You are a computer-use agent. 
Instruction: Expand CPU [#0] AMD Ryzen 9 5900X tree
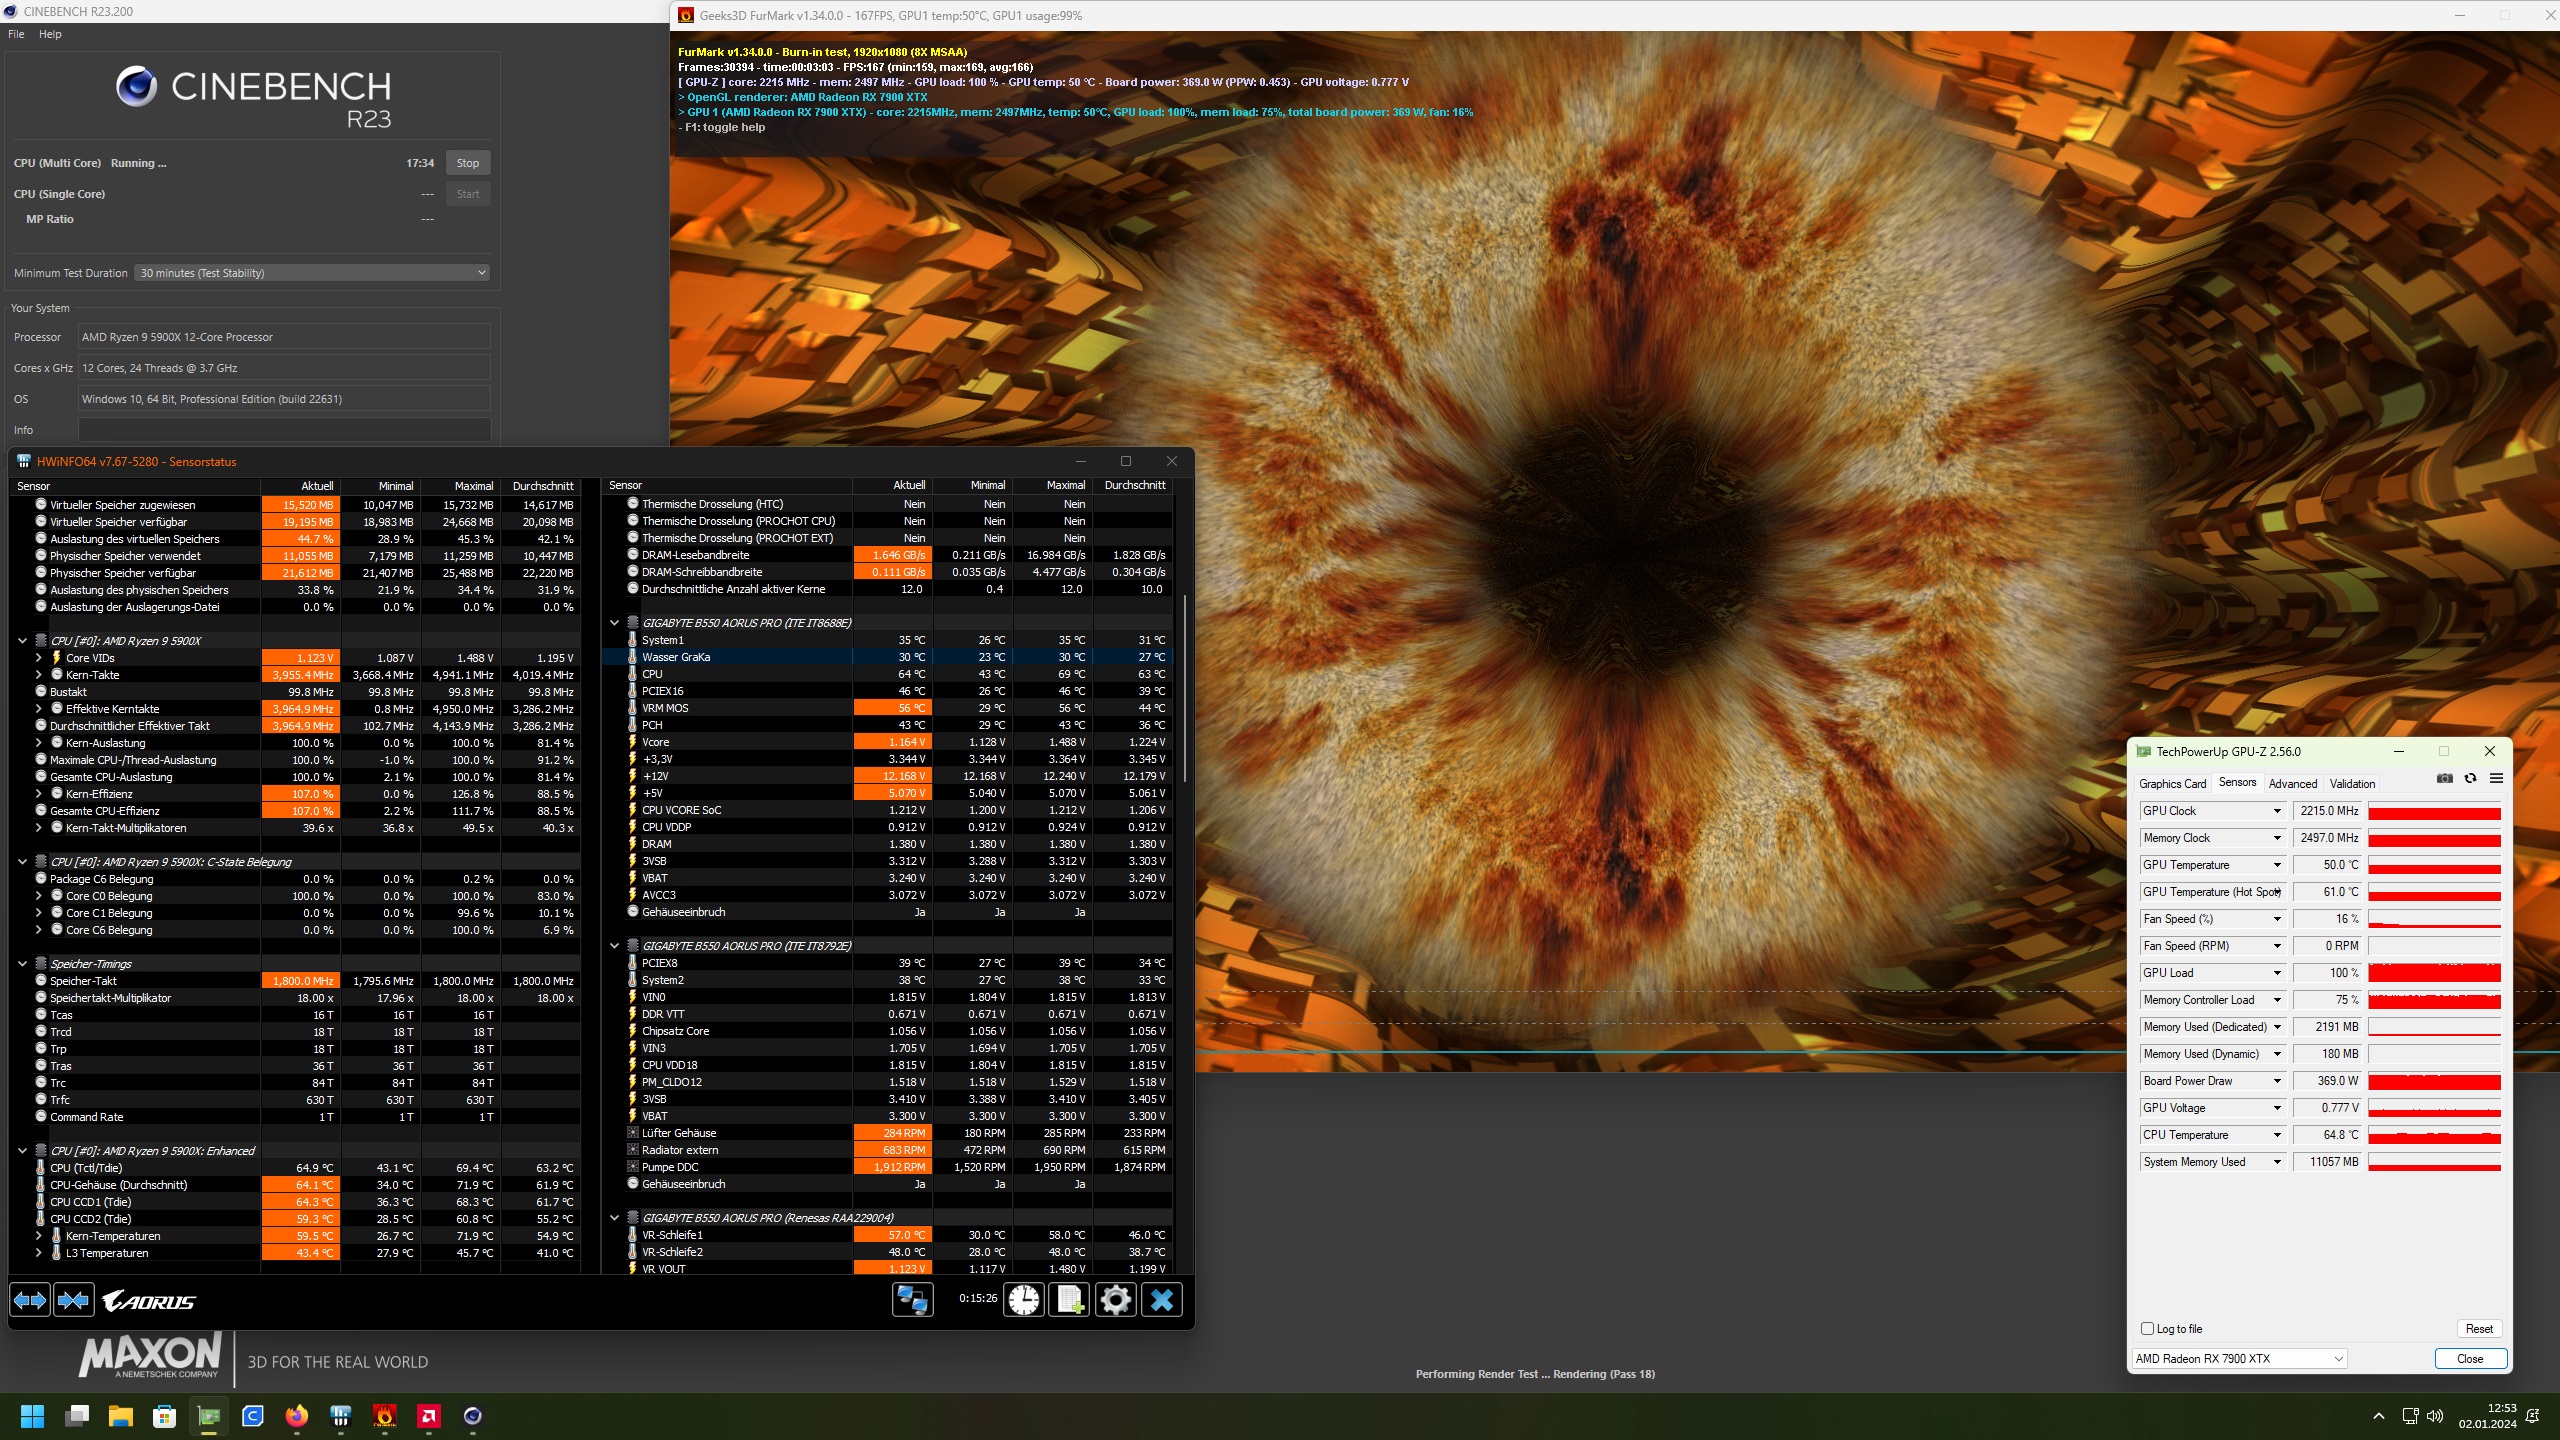pos(21,638)
